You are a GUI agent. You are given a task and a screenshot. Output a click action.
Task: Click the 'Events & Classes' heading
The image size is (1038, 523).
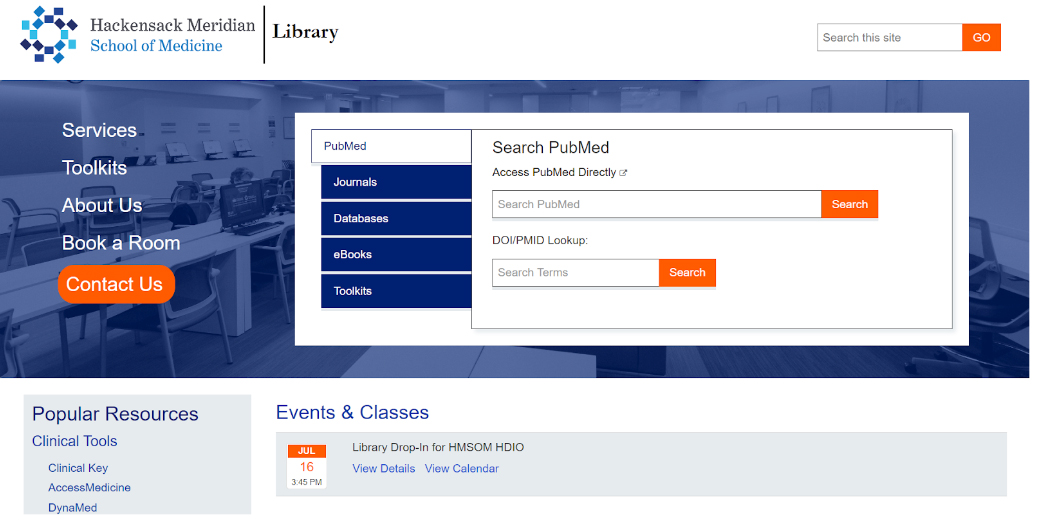[x=352, y=412]
